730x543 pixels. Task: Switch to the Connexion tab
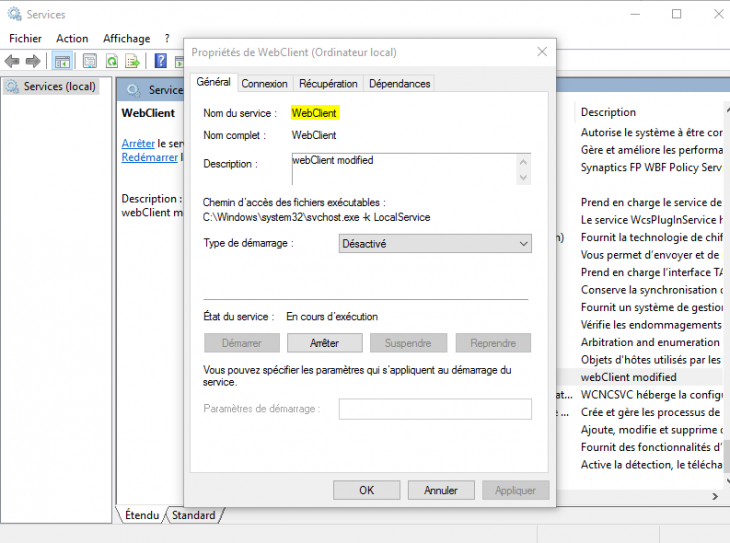tap(264, 84)
